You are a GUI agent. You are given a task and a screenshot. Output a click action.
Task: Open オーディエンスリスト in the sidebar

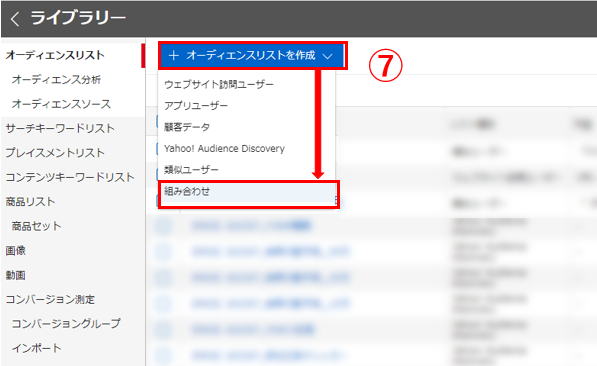[55, 55]
